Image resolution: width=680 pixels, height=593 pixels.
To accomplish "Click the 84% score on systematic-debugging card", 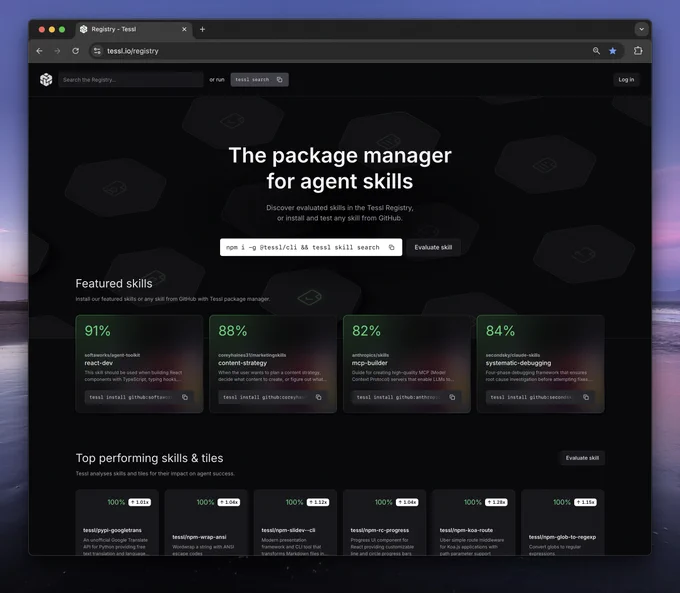I will (500, 331).
